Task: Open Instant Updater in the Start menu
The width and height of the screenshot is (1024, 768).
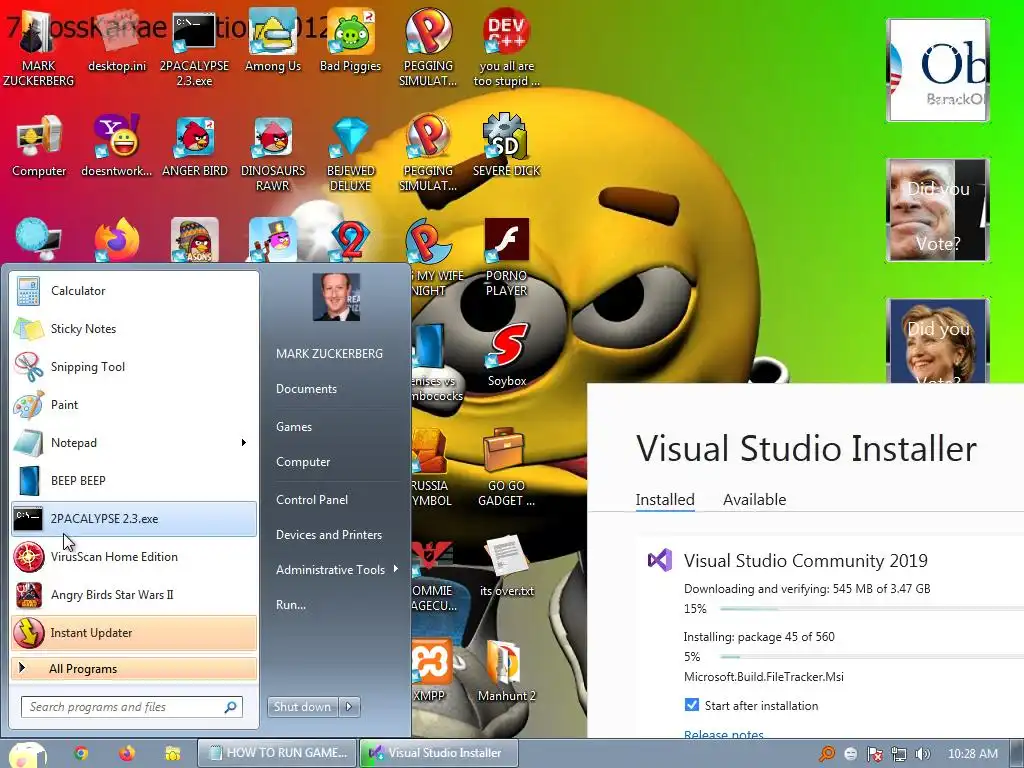Action: (x=134, y=632)
